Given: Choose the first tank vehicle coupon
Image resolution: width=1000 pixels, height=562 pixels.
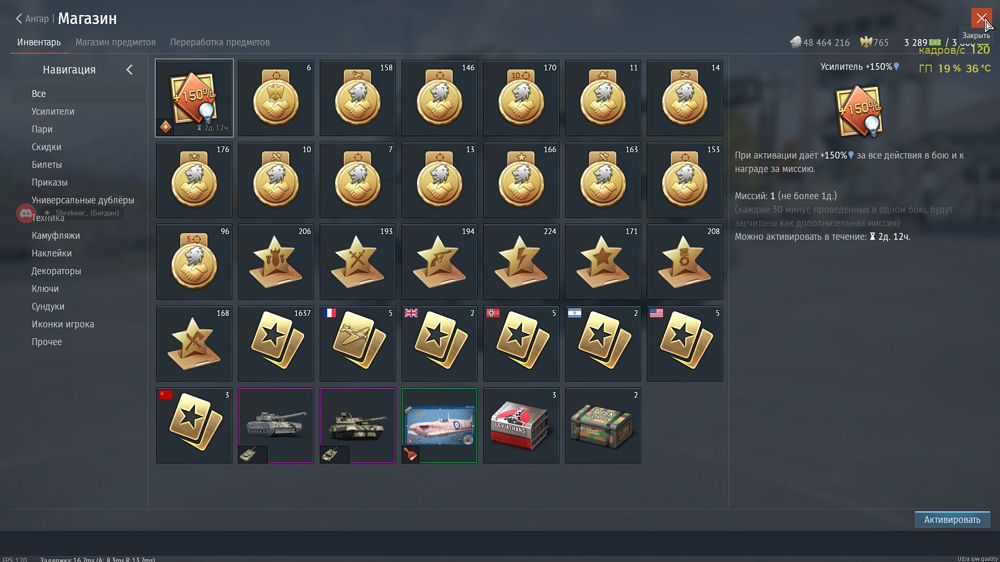Looking at the screenshot, I should point(276,425).
